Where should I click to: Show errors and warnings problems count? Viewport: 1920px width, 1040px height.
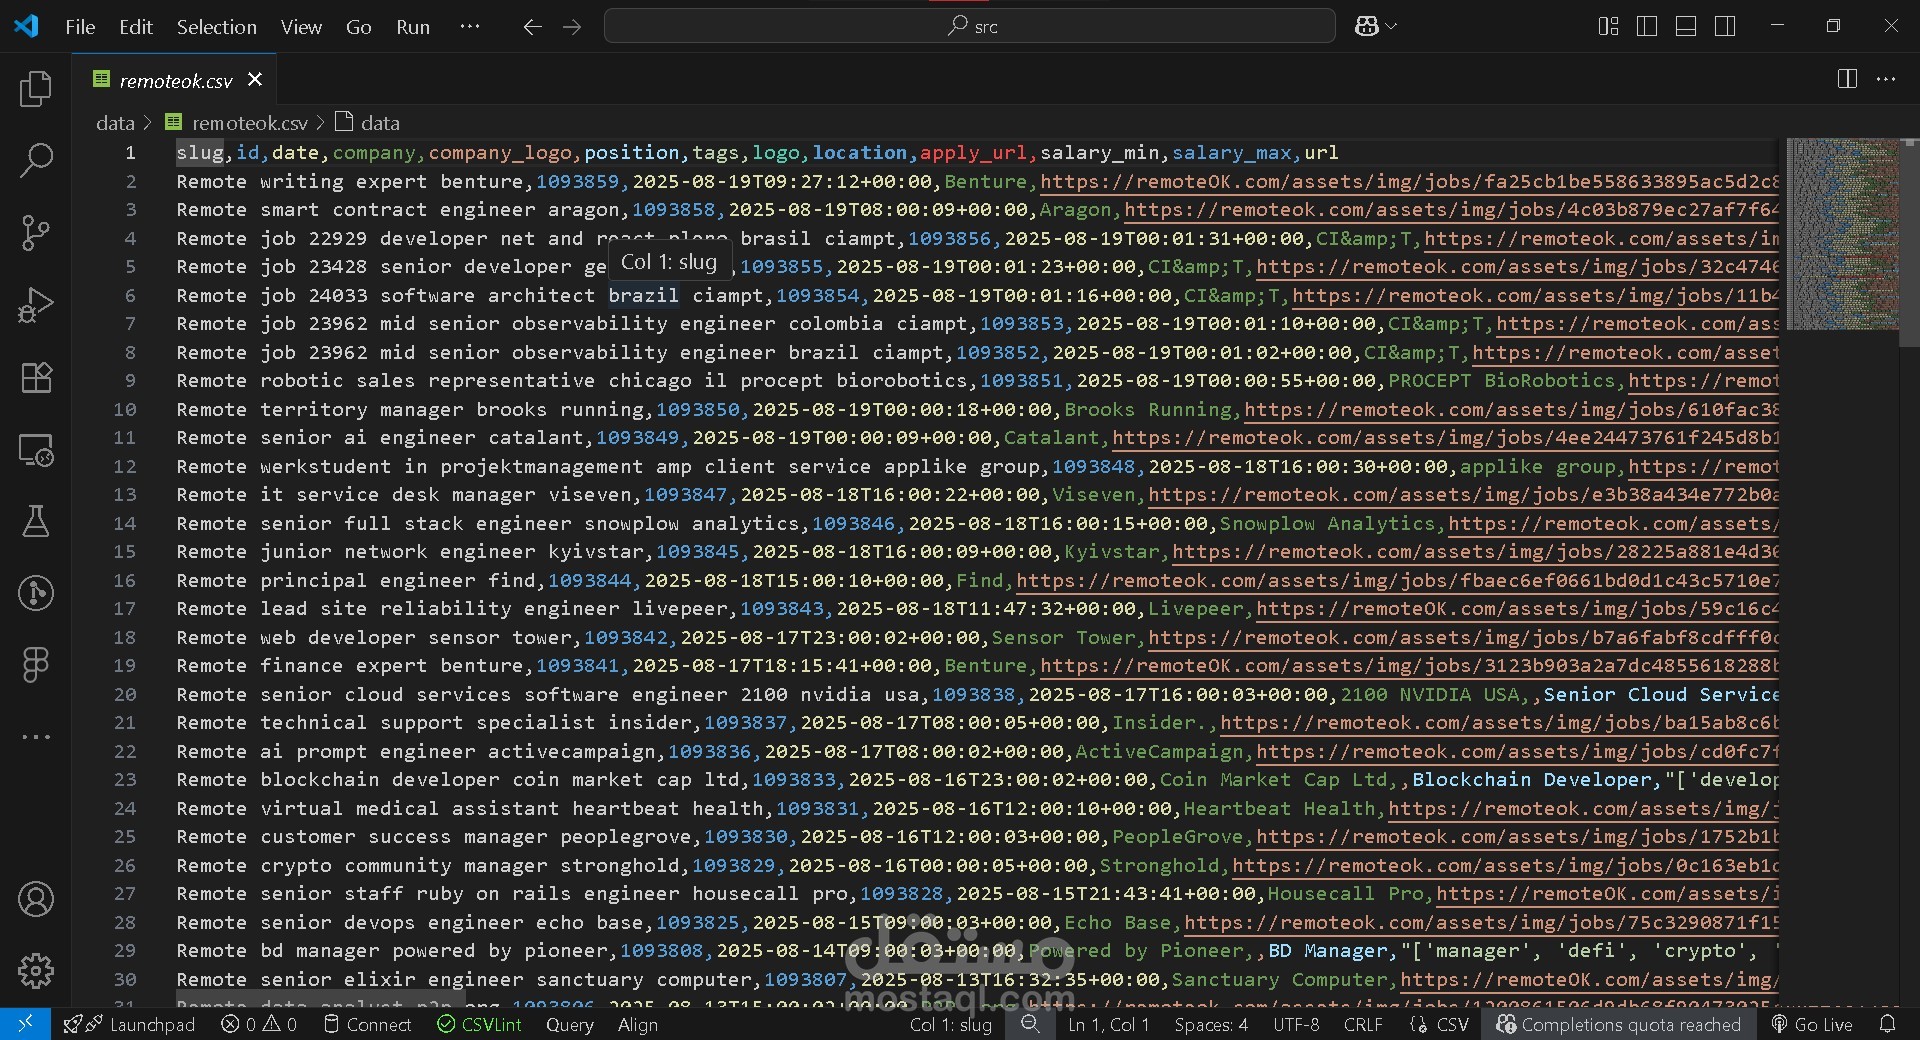coord(259,1024)
